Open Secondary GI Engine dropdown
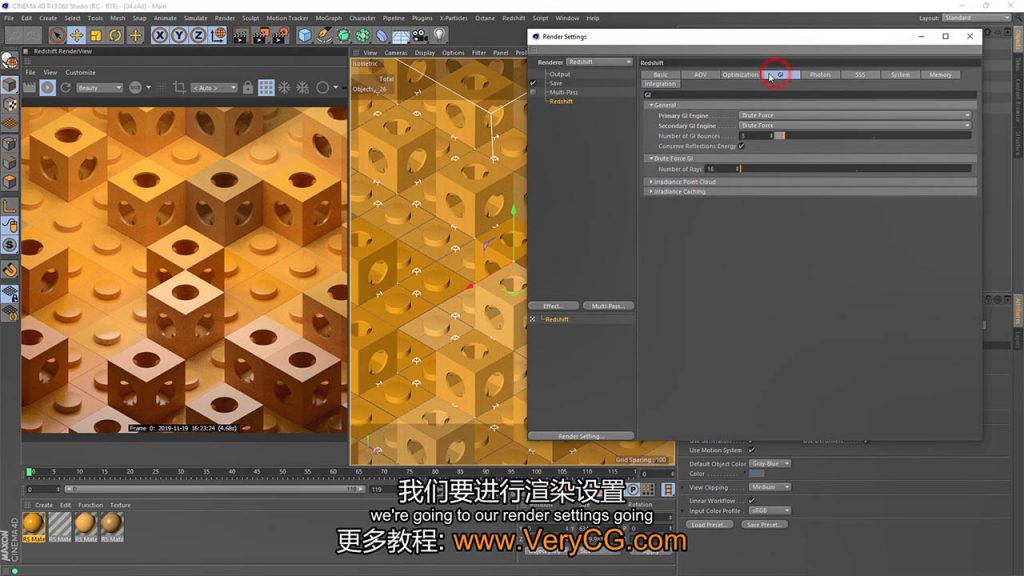Viewport: 1024px width, 576px height. (x=855, y=125)
